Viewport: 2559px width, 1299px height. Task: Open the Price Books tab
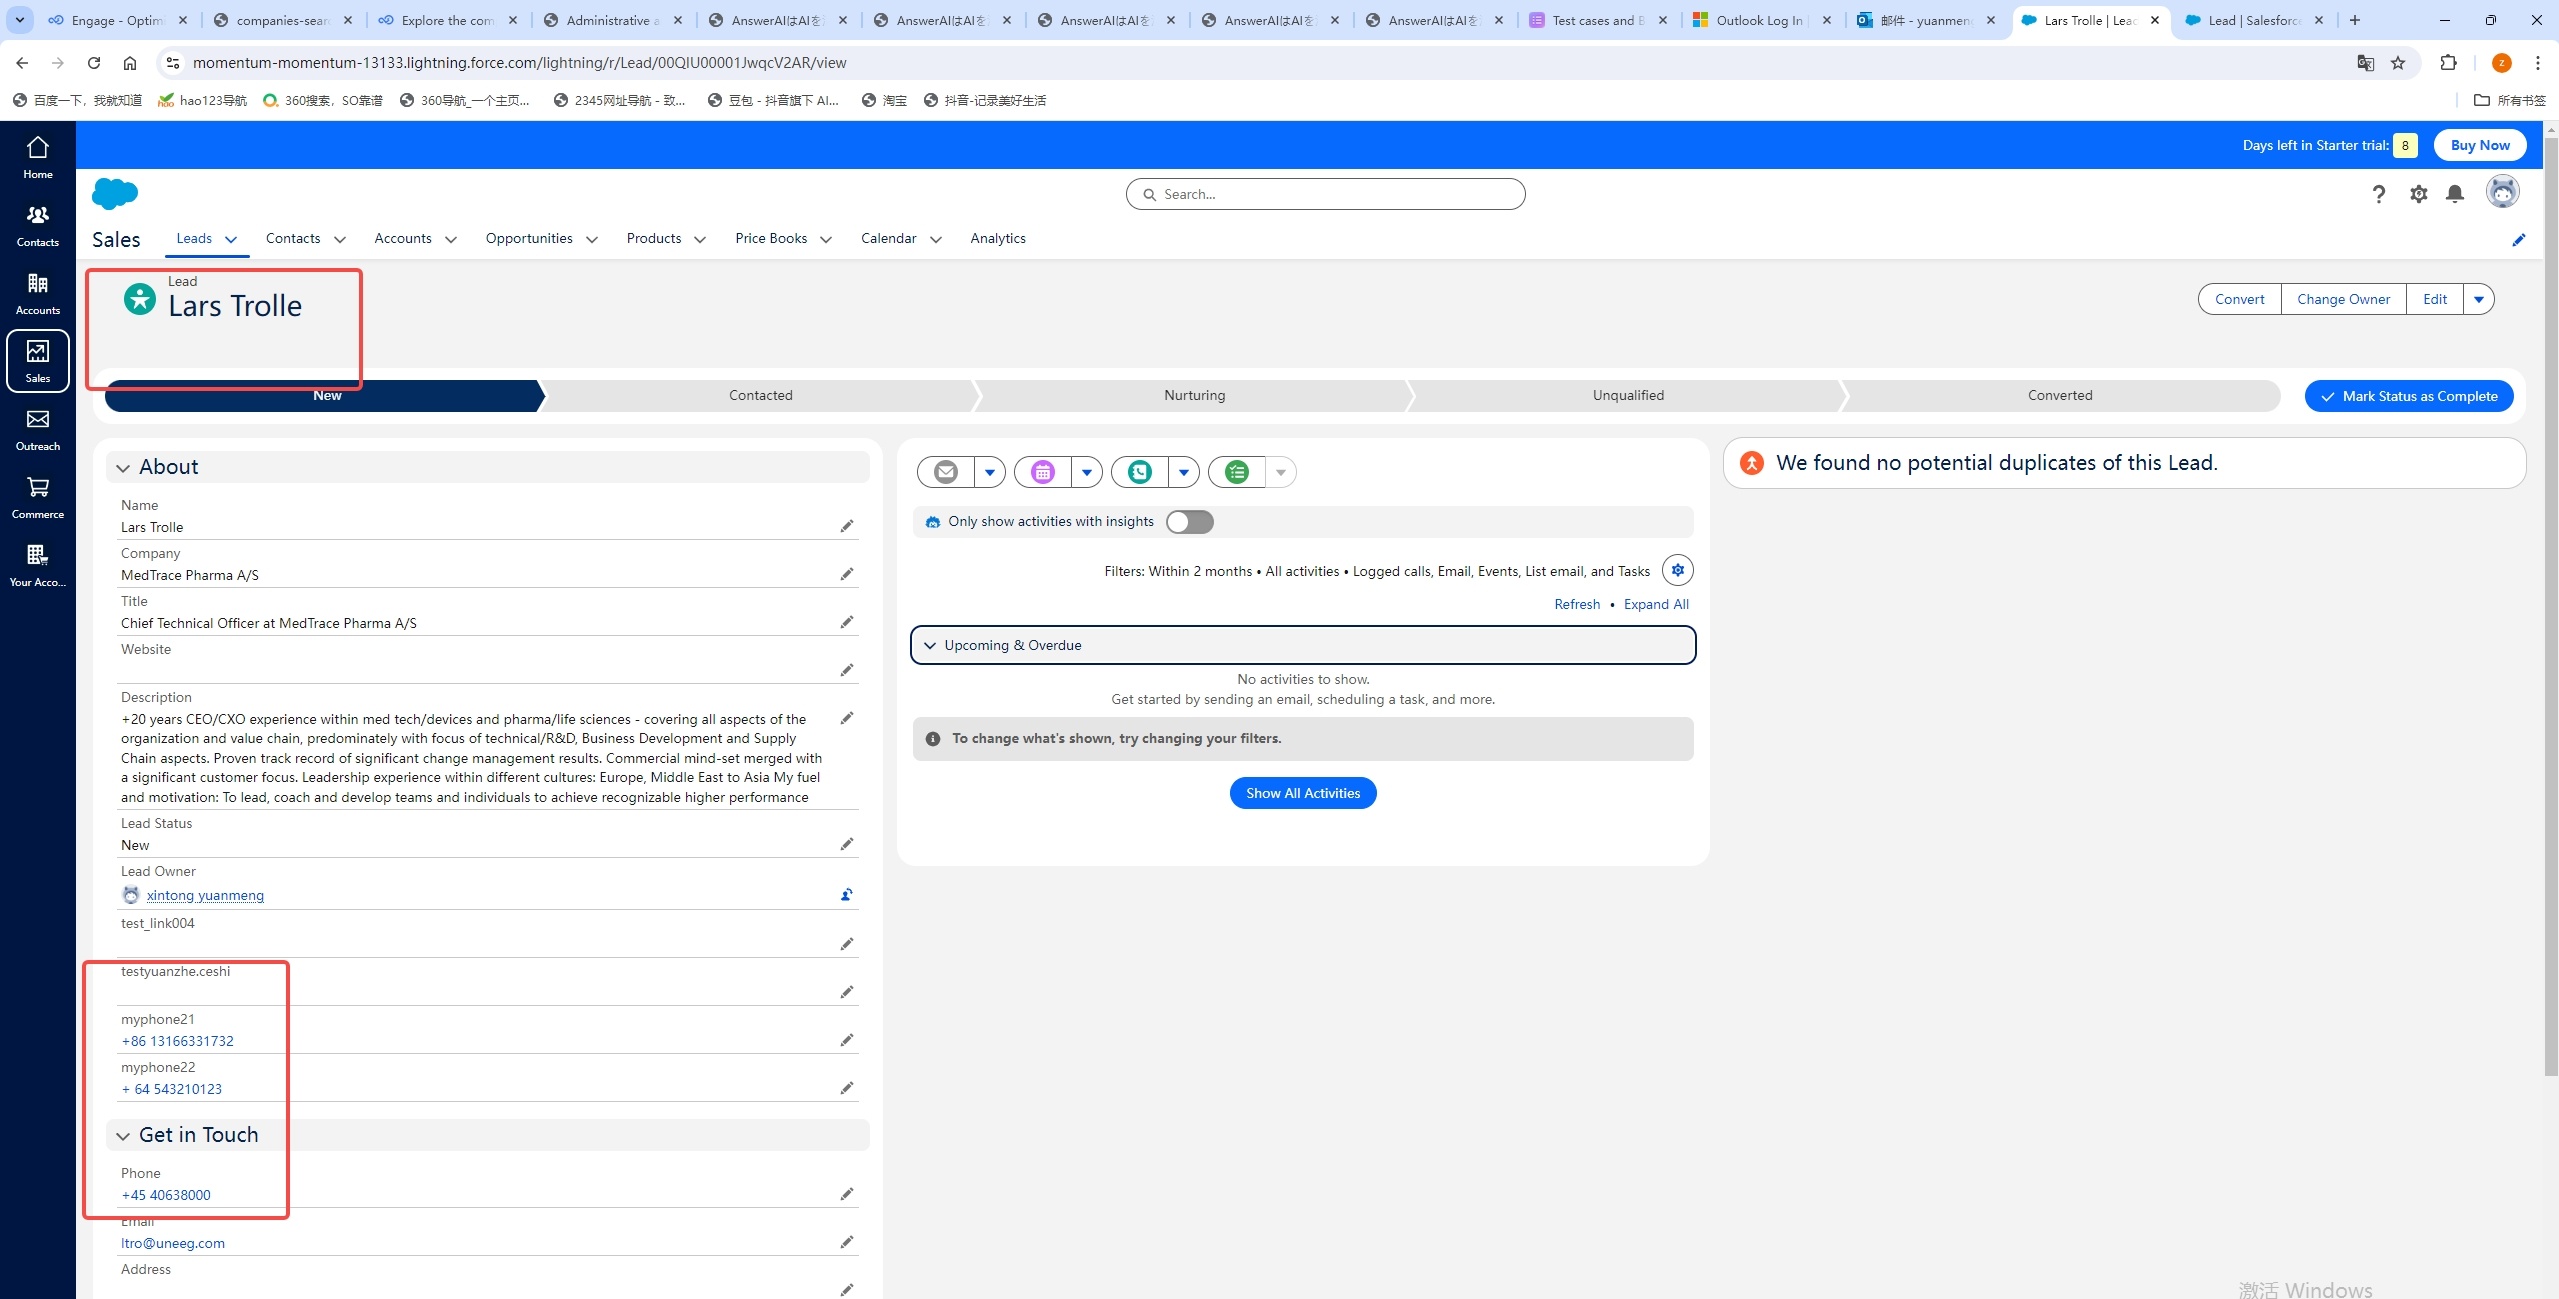point(771,238)
